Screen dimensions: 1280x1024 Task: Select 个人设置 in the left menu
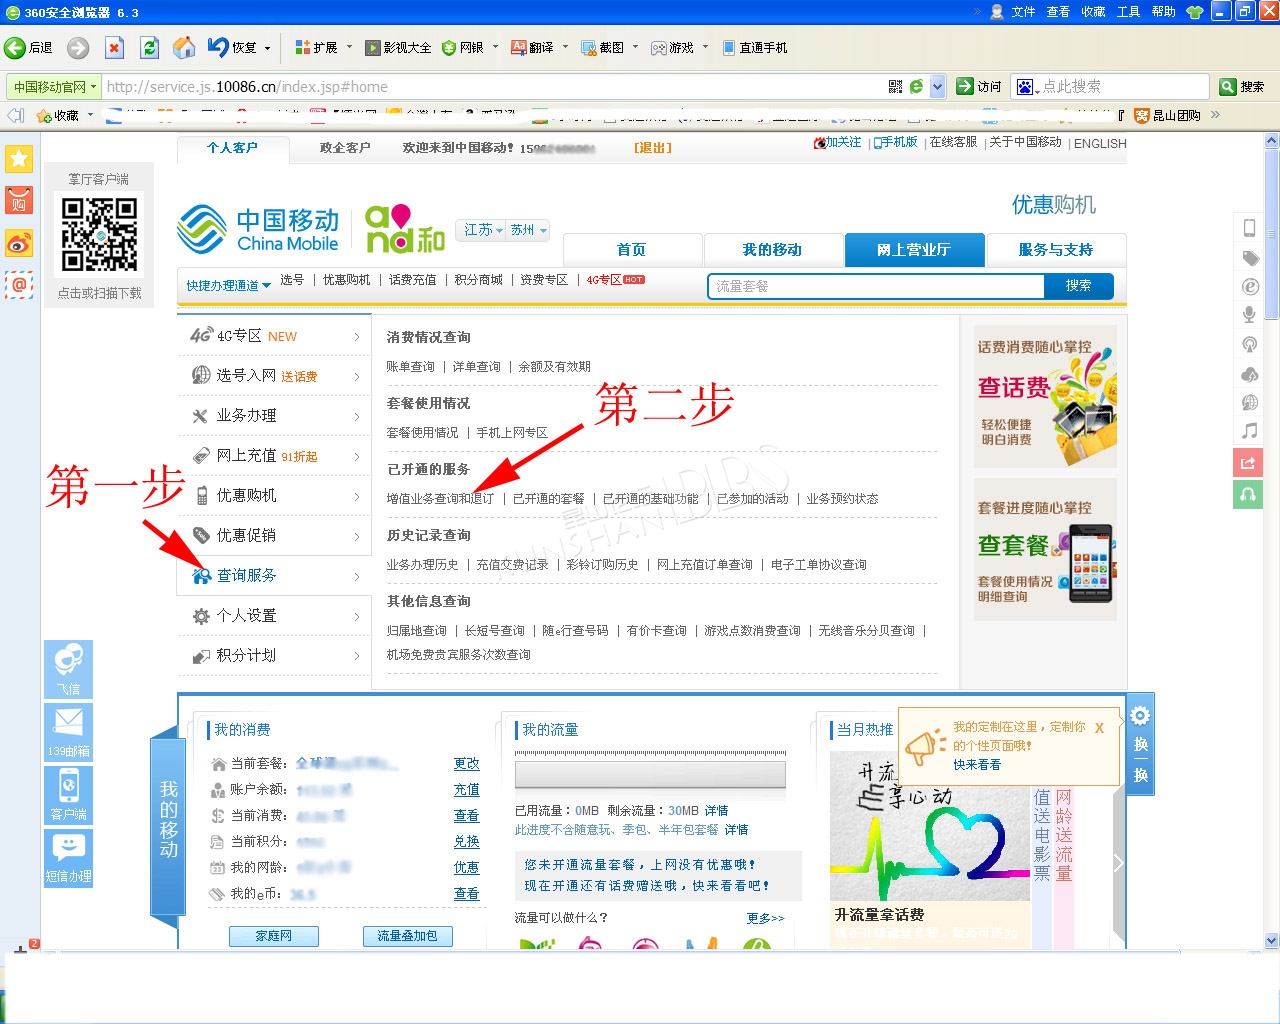click(x=274, y=616)
